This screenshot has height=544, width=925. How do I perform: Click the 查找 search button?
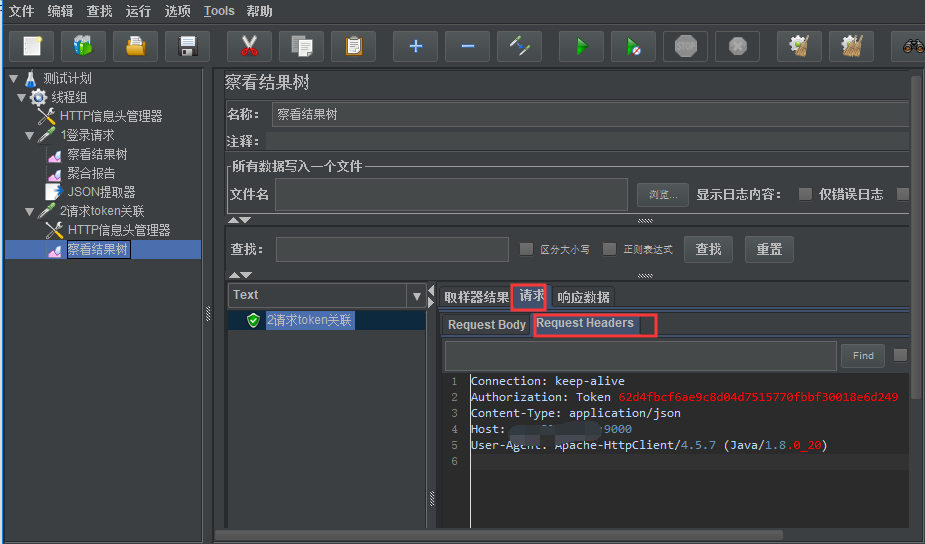click(x=708, y=250)
